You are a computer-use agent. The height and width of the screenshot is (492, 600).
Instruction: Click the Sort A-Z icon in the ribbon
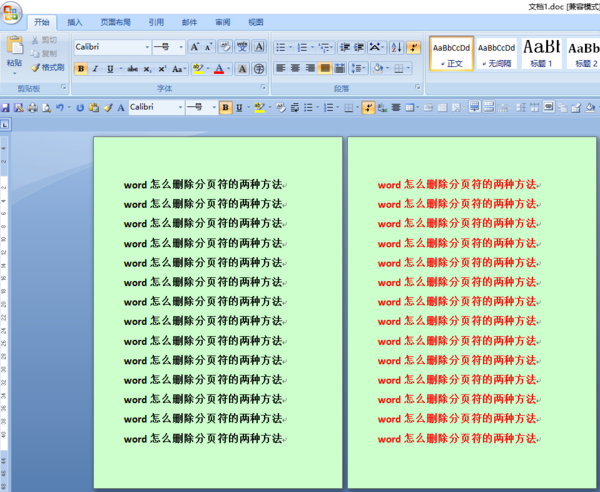tap(396, 47)
